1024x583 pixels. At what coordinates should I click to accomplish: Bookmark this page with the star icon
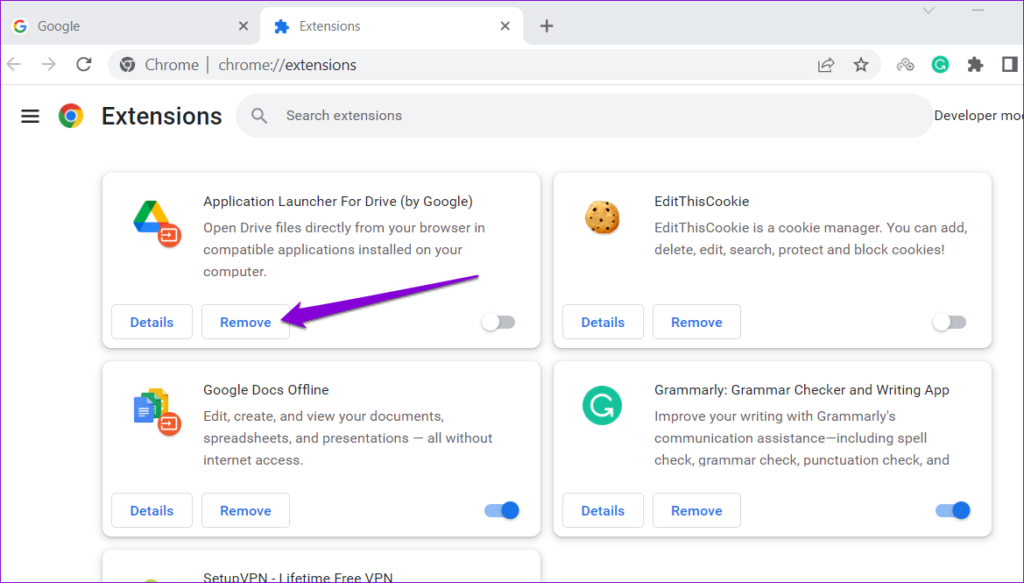pyautogui.click(x=860, y=65)
